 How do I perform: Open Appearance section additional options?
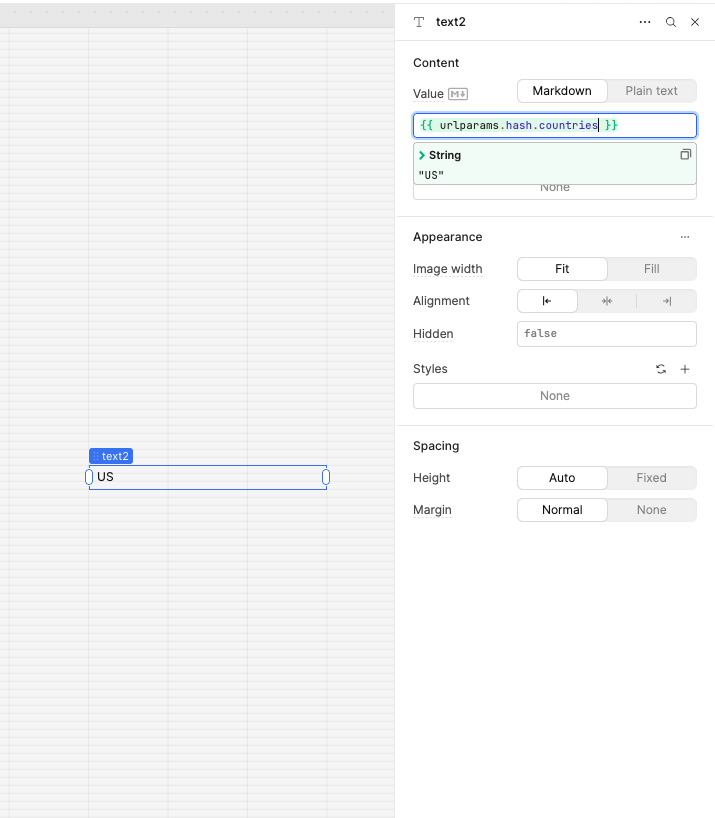click(685, 237)
